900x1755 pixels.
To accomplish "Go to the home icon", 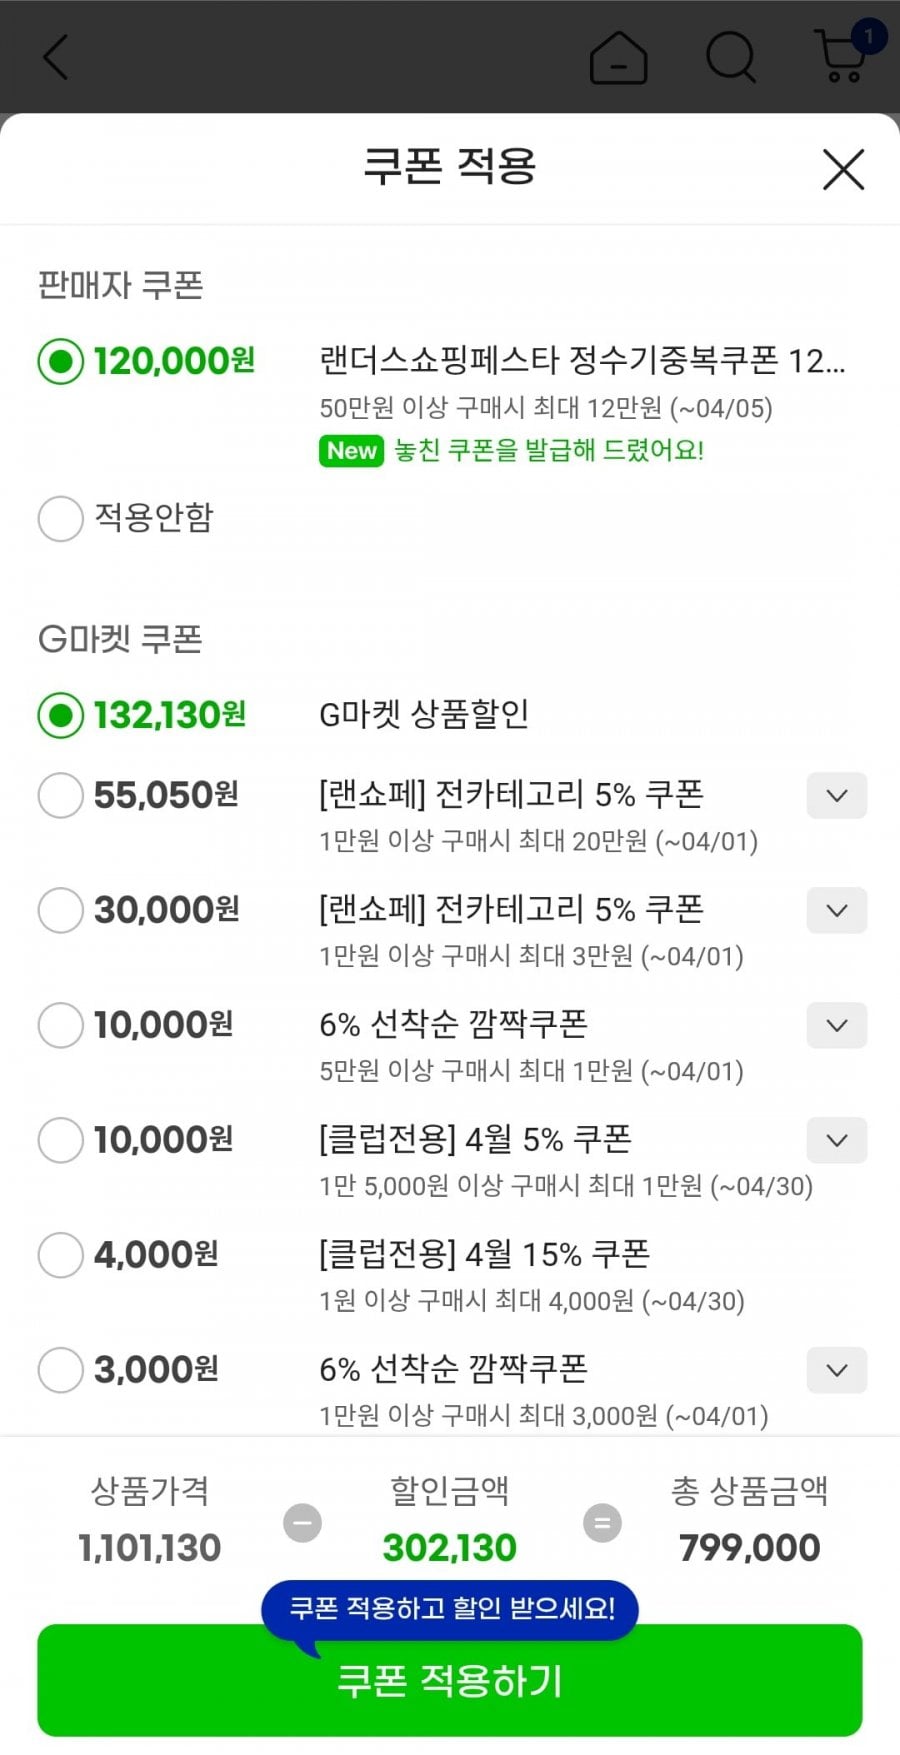I will [619, 57].
